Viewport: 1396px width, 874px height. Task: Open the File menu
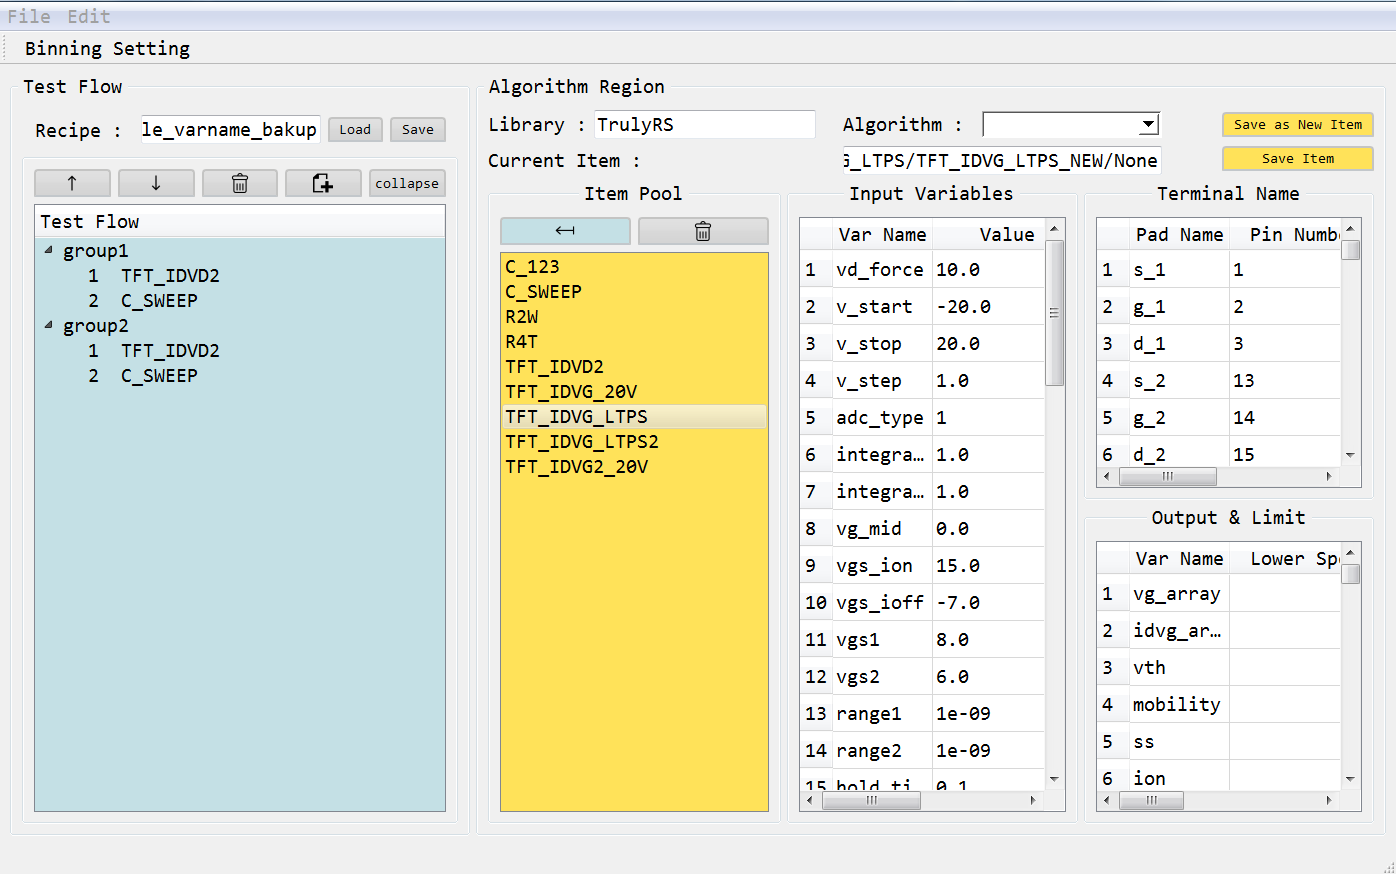point(29,16)
